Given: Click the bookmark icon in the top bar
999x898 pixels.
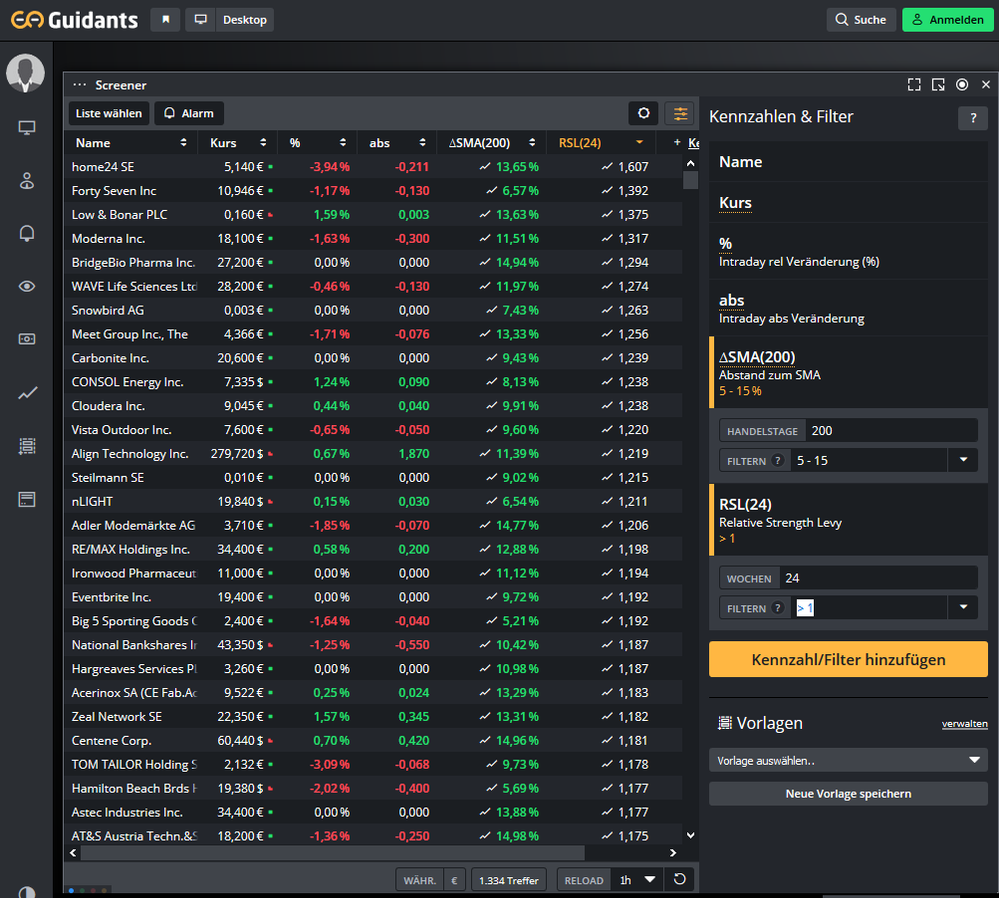Looking at the screenshot, I should (x=165, y=19).
